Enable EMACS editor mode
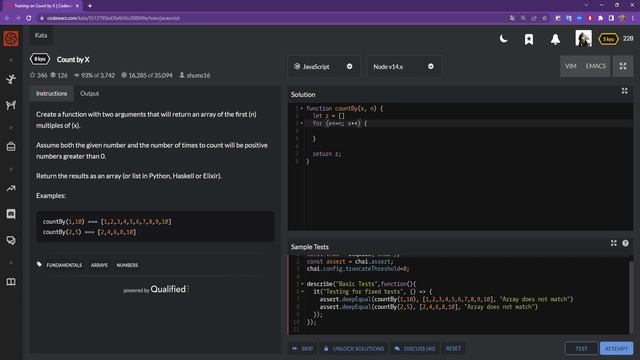Screen dimensions: 640x360 pyautogui.click(x=596, y=66)
